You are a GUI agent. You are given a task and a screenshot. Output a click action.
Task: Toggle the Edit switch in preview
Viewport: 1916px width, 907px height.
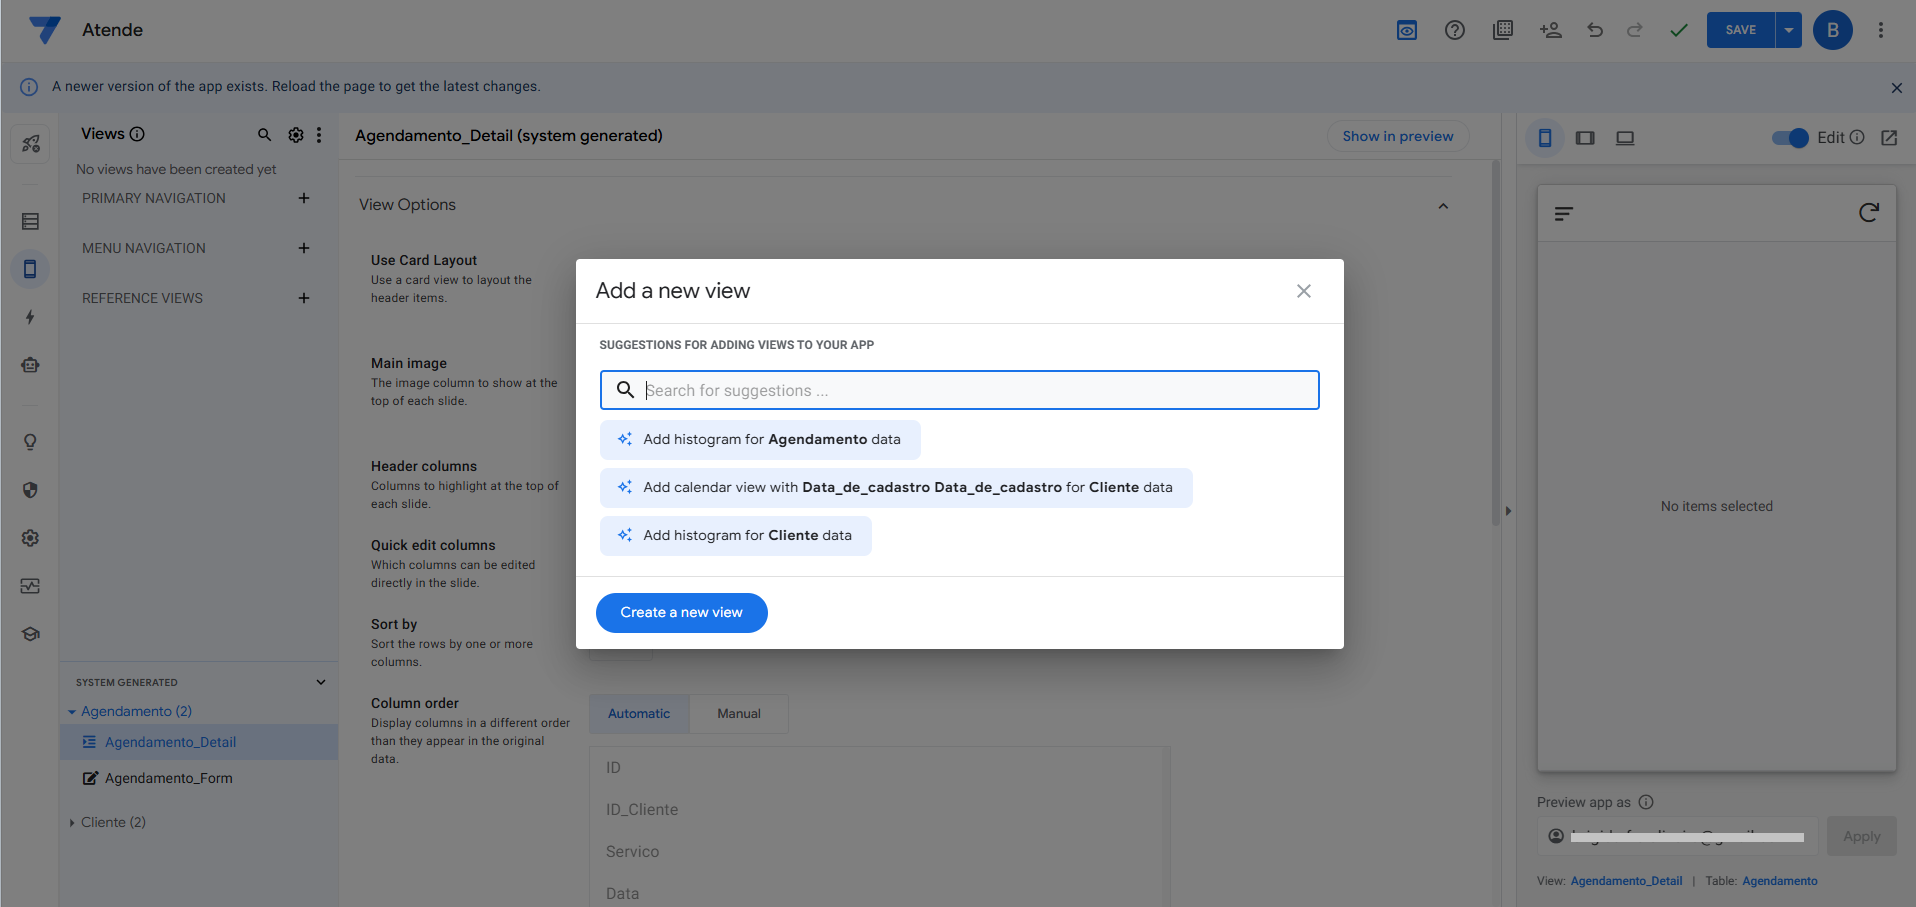tap(1789, 138)
